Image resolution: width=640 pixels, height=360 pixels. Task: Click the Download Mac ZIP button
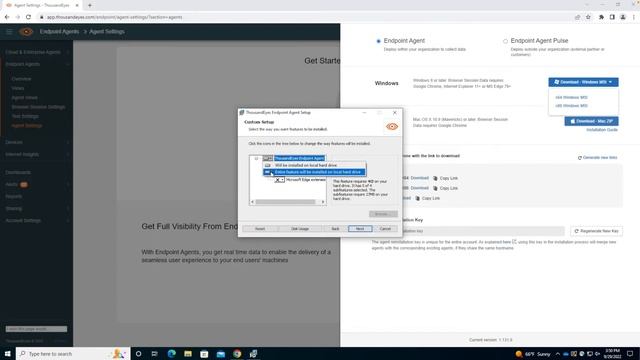[x=591, y=121]
